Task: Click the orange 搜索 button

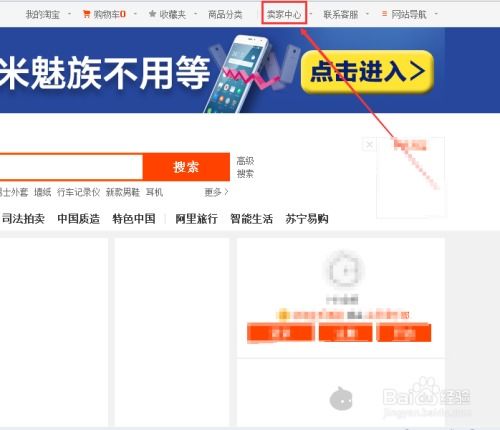Action: pyautogui.click(x=186, y=167)
